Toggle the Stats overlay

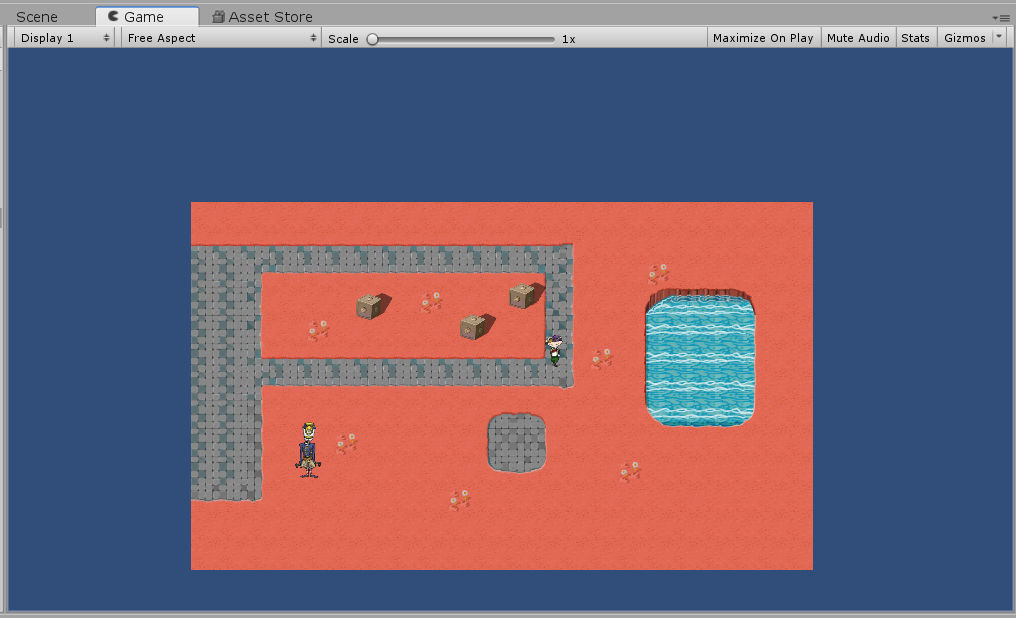915,38
